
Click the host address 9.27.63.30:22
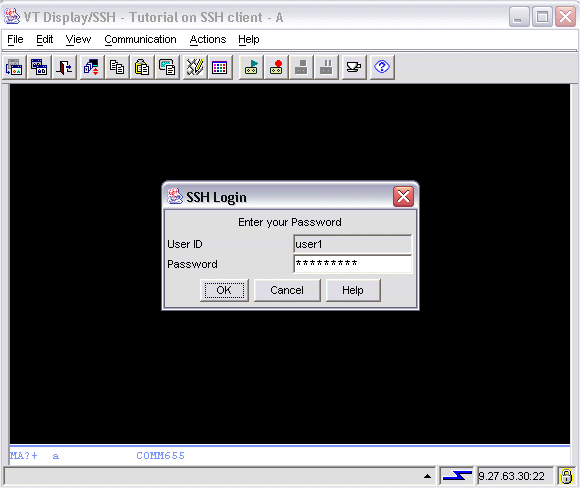[x=512, y=476]
